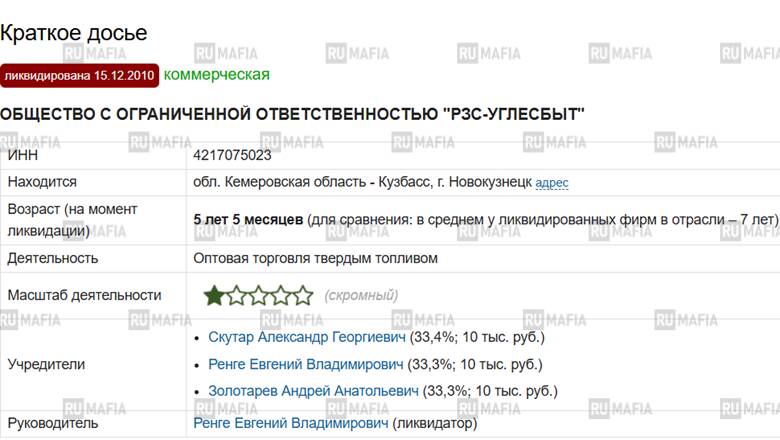Click the INN number 4217075023
The image size is (780, 440).
232,155
